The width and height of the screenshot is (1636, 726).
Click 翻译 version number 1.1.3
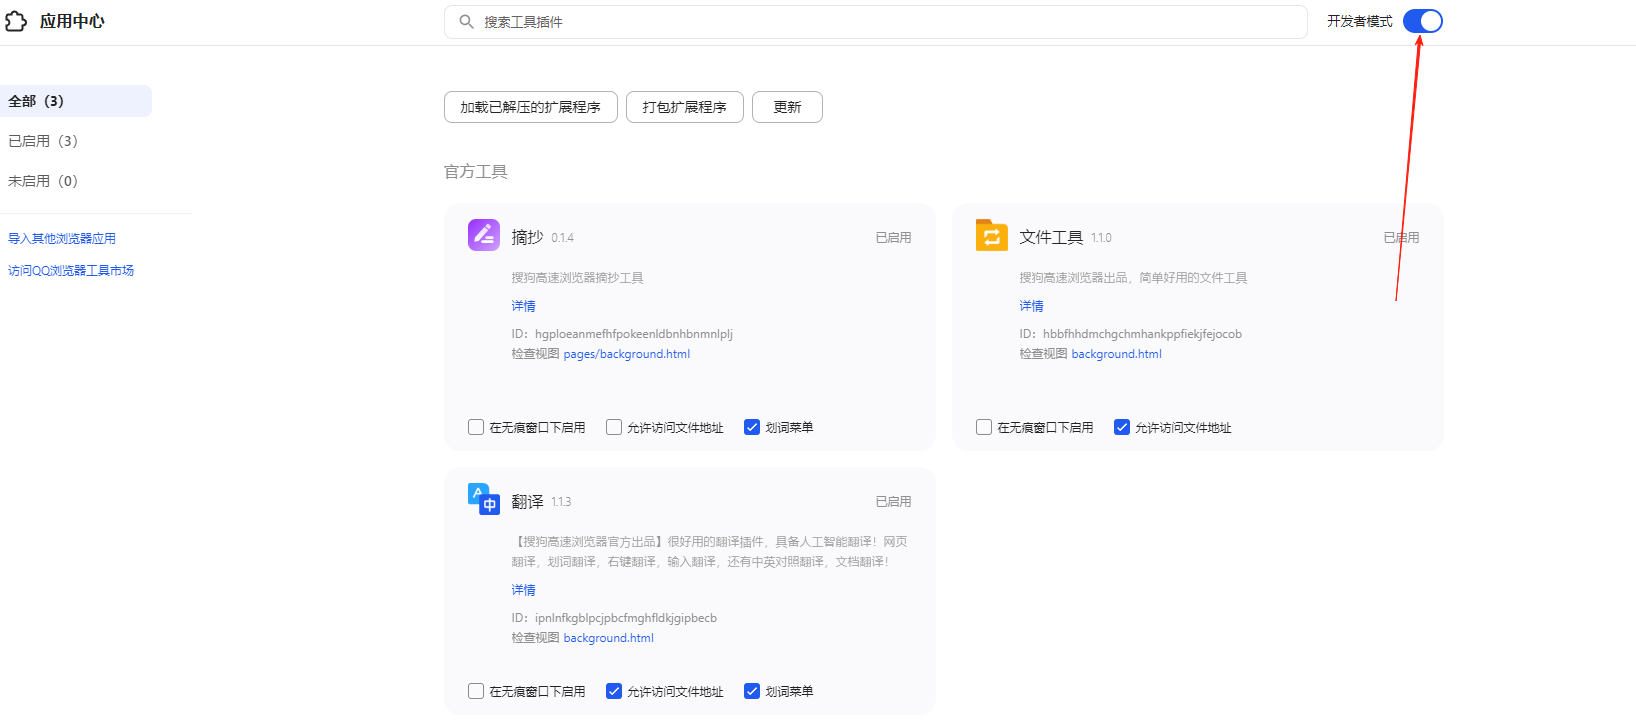[x=561, y=502]
